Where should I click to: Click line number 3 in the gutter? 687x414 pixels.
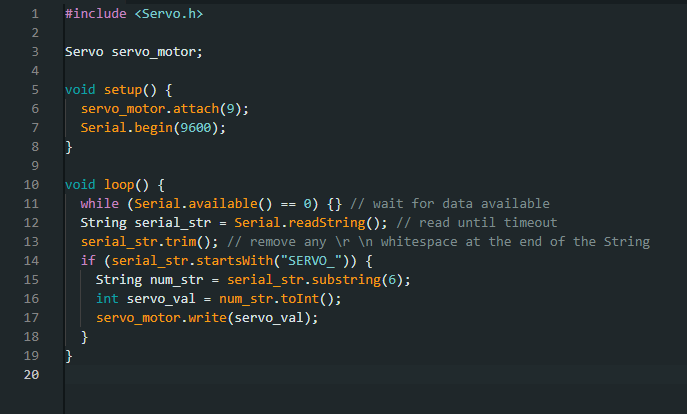(x=35, y=52)
